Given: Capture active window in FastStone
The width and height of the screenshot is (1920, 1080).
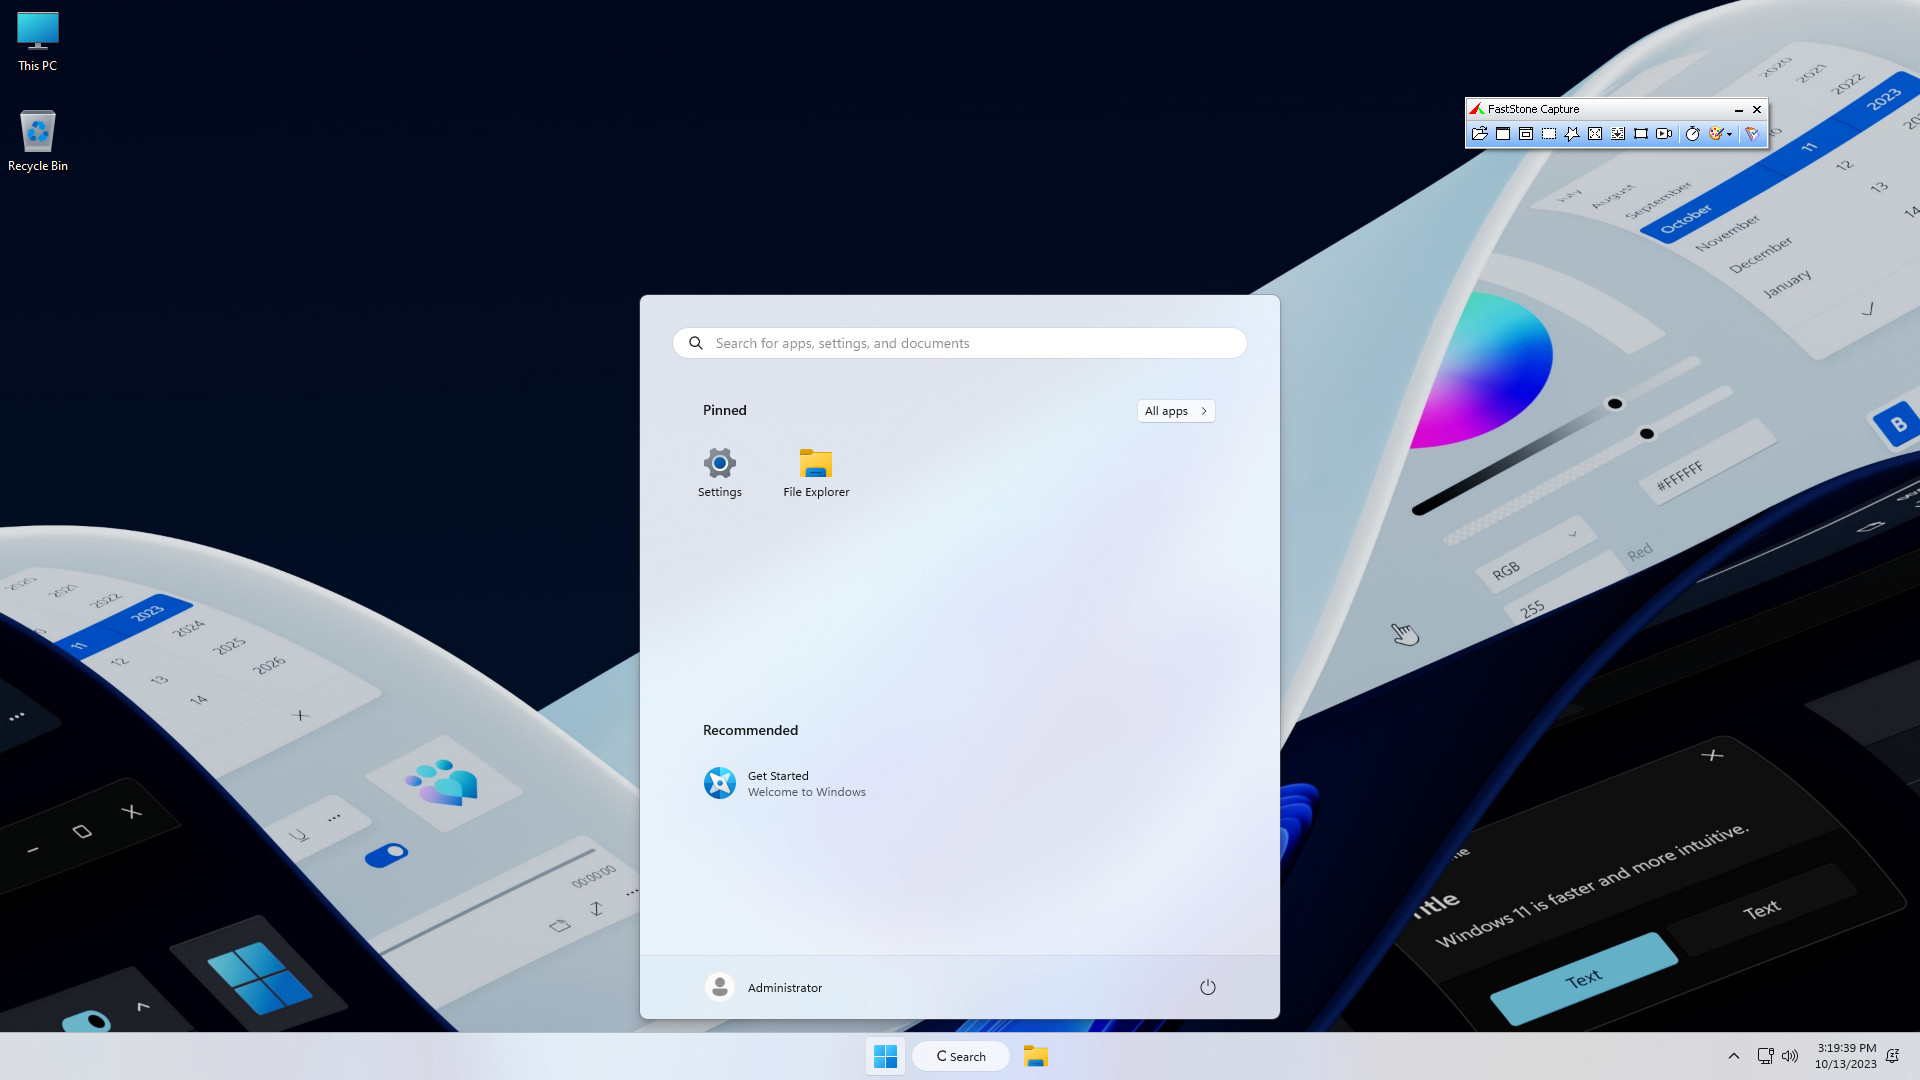Looking at the screenshot, I should [1503, 133].
